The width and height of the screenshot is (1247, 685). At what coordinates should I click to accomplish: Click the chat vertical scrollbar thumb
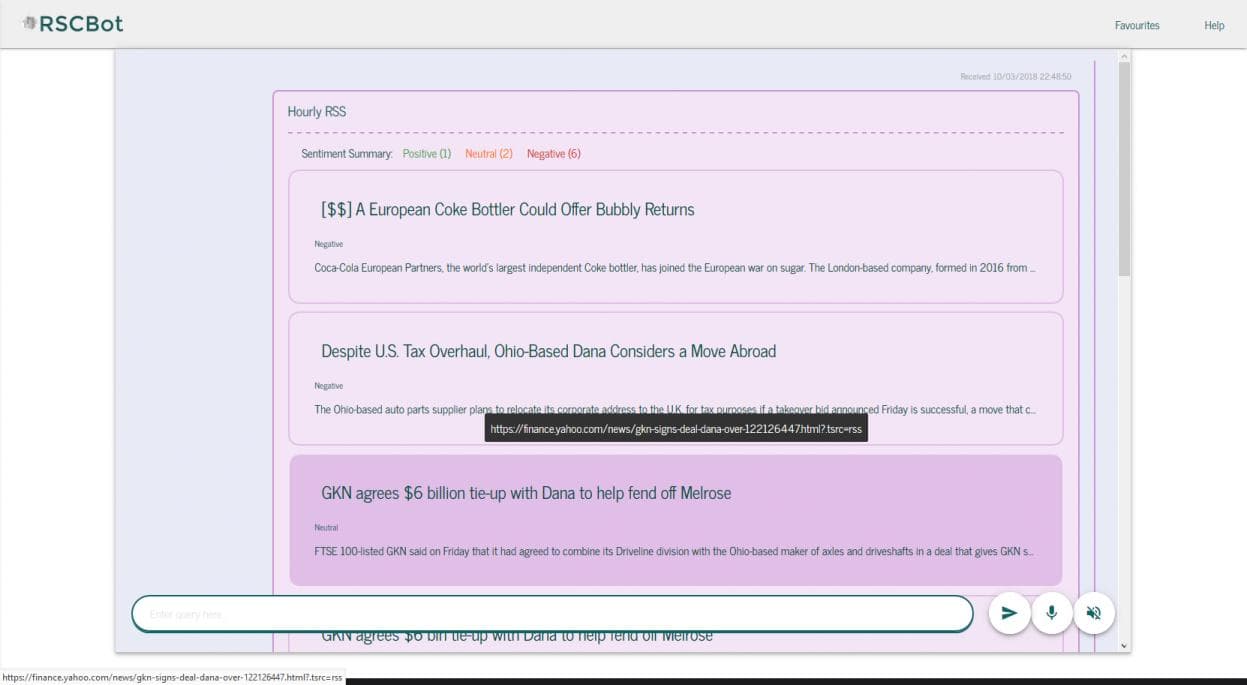point(1124,169)
